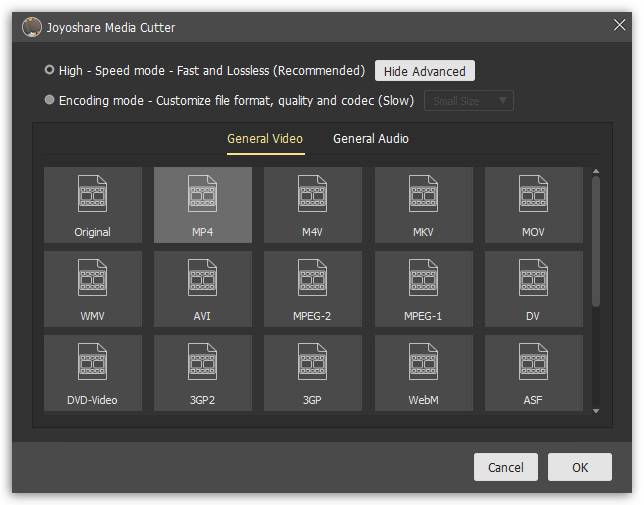Pick the DV format tile
This screenshot has height=505, width=644.
click(534, 289)
